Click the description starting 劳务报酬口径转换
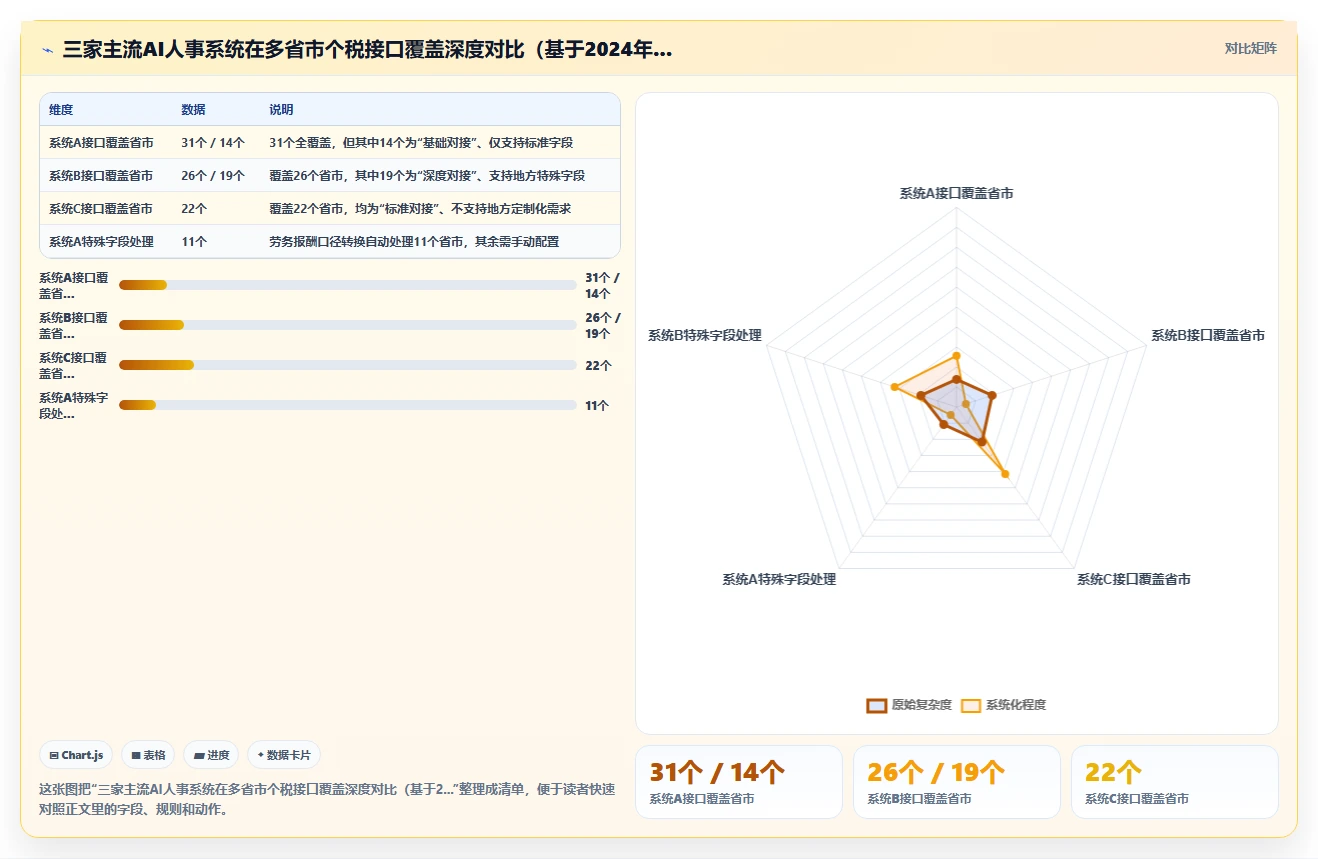1318x859 pixels. point(414,242)
